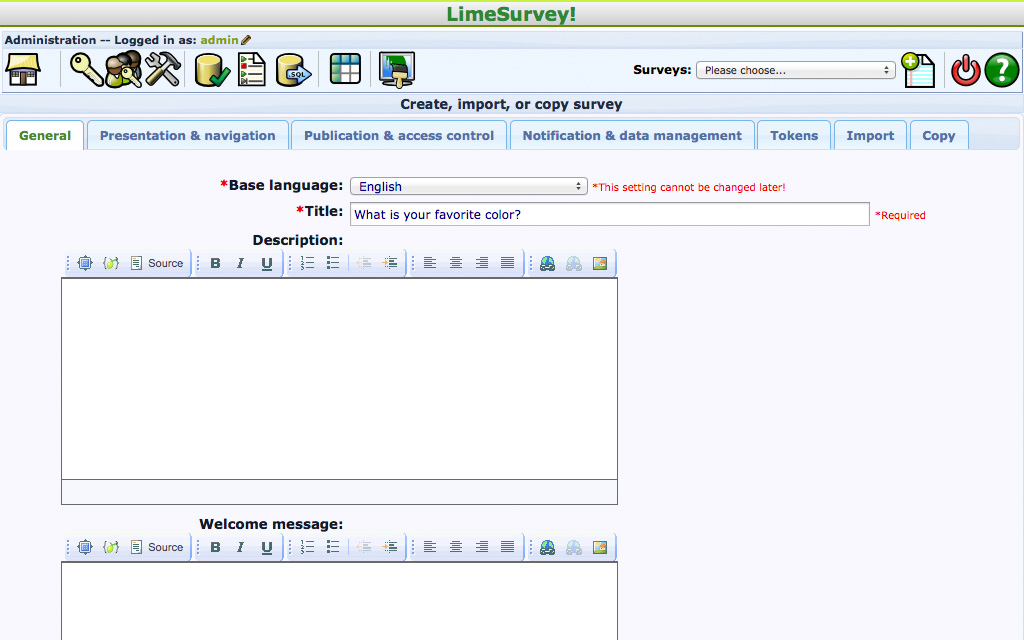Image resolution: width=1024 pixels, height=640 pixels.
Task: Decrease indent in Welcome message editor
Action: point(364,547)
